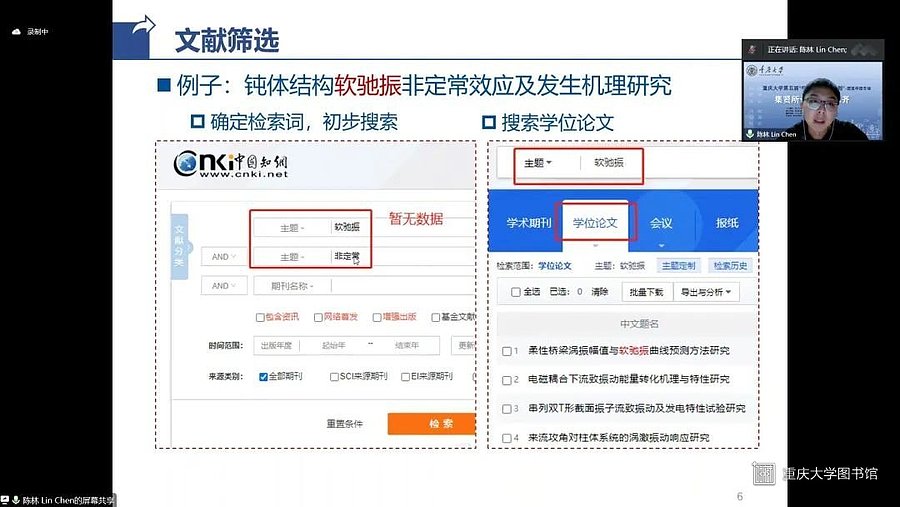This screenshot has width=900, height=507.
Task: Click the 正在讲话 speaker label bar
Action: tap(812, 49)
